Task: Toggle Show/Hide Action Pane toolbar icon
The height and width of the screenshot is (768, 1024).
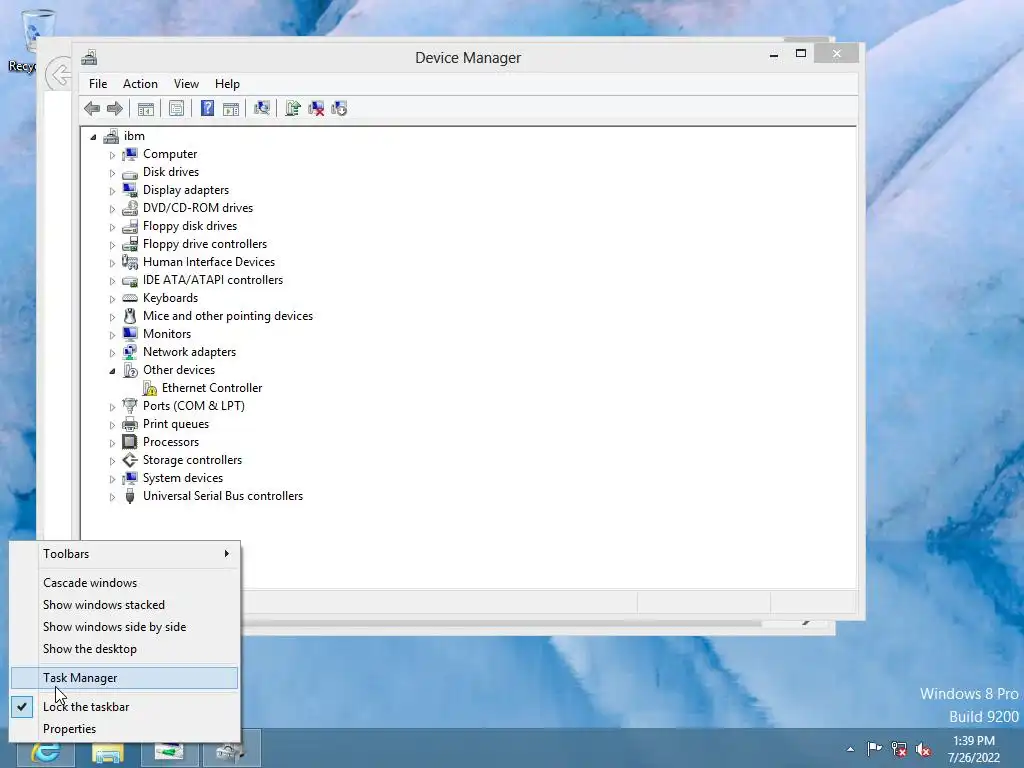Action: click(231, 108)
